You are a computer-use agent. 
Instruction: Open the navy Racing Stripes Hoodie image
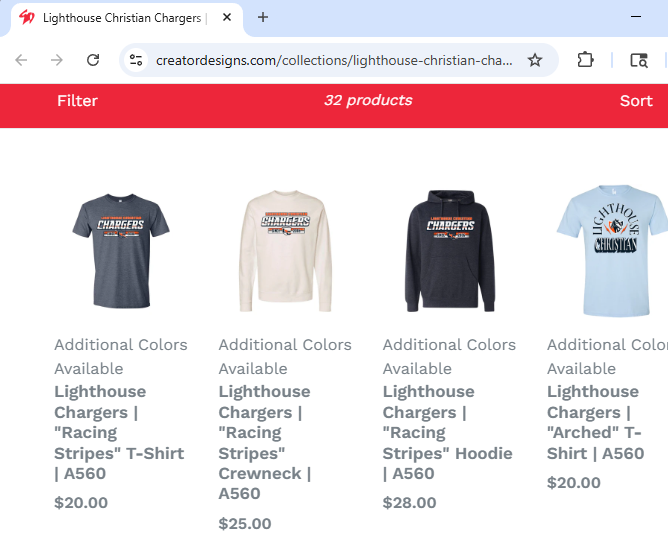449,243
